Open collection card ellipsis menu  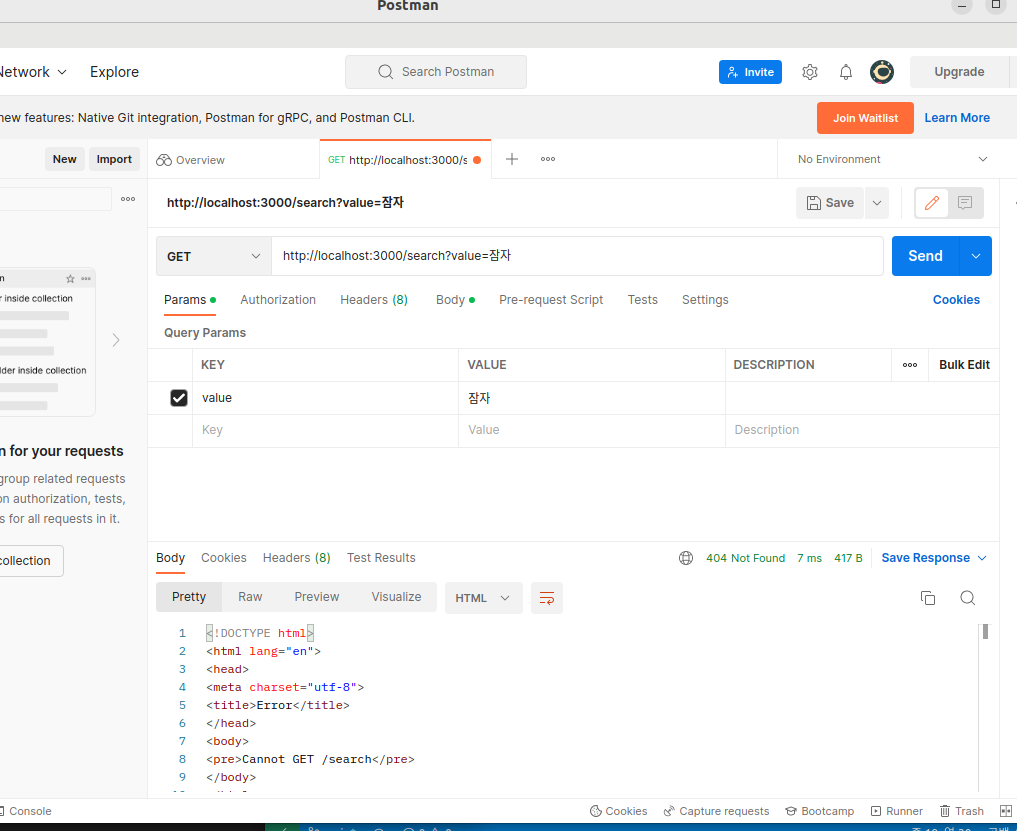coord(86,279)
